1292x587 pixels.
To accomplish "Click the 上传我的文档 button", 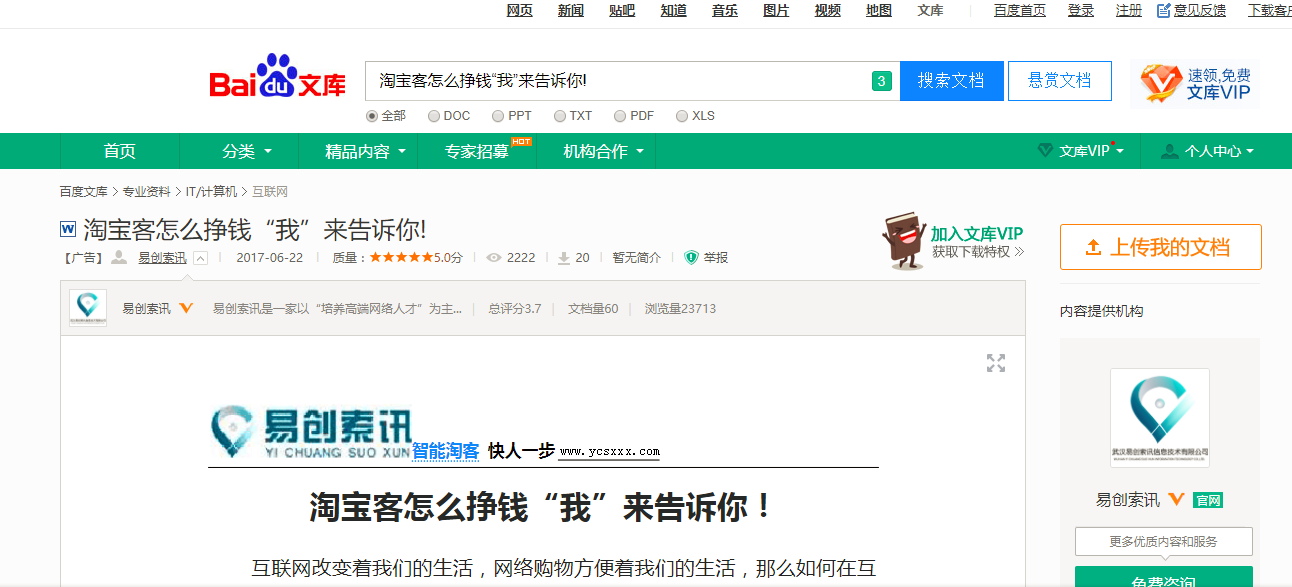I will (x=1161, y=247).
